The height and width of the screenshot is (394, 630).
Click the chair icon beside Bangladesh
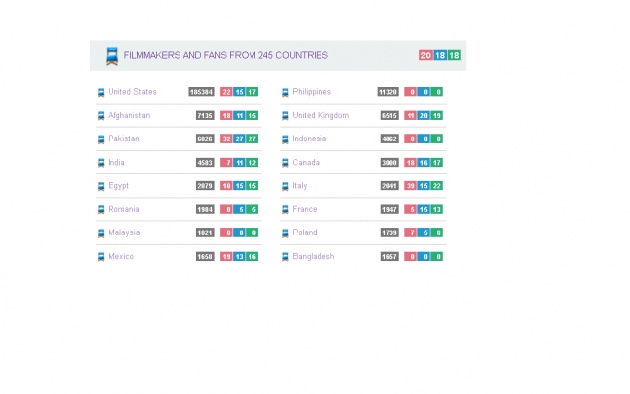(285, 257)
